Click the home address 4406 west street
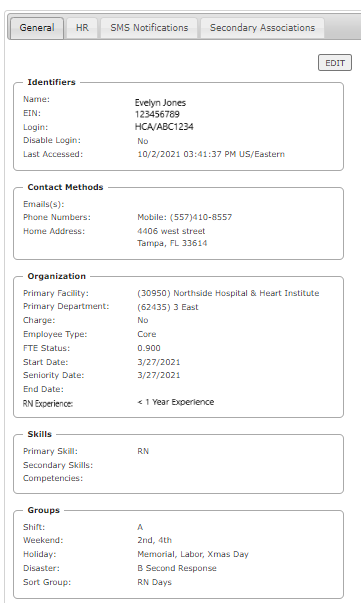This screenshot has width=361, height=603. pos(171,231)
